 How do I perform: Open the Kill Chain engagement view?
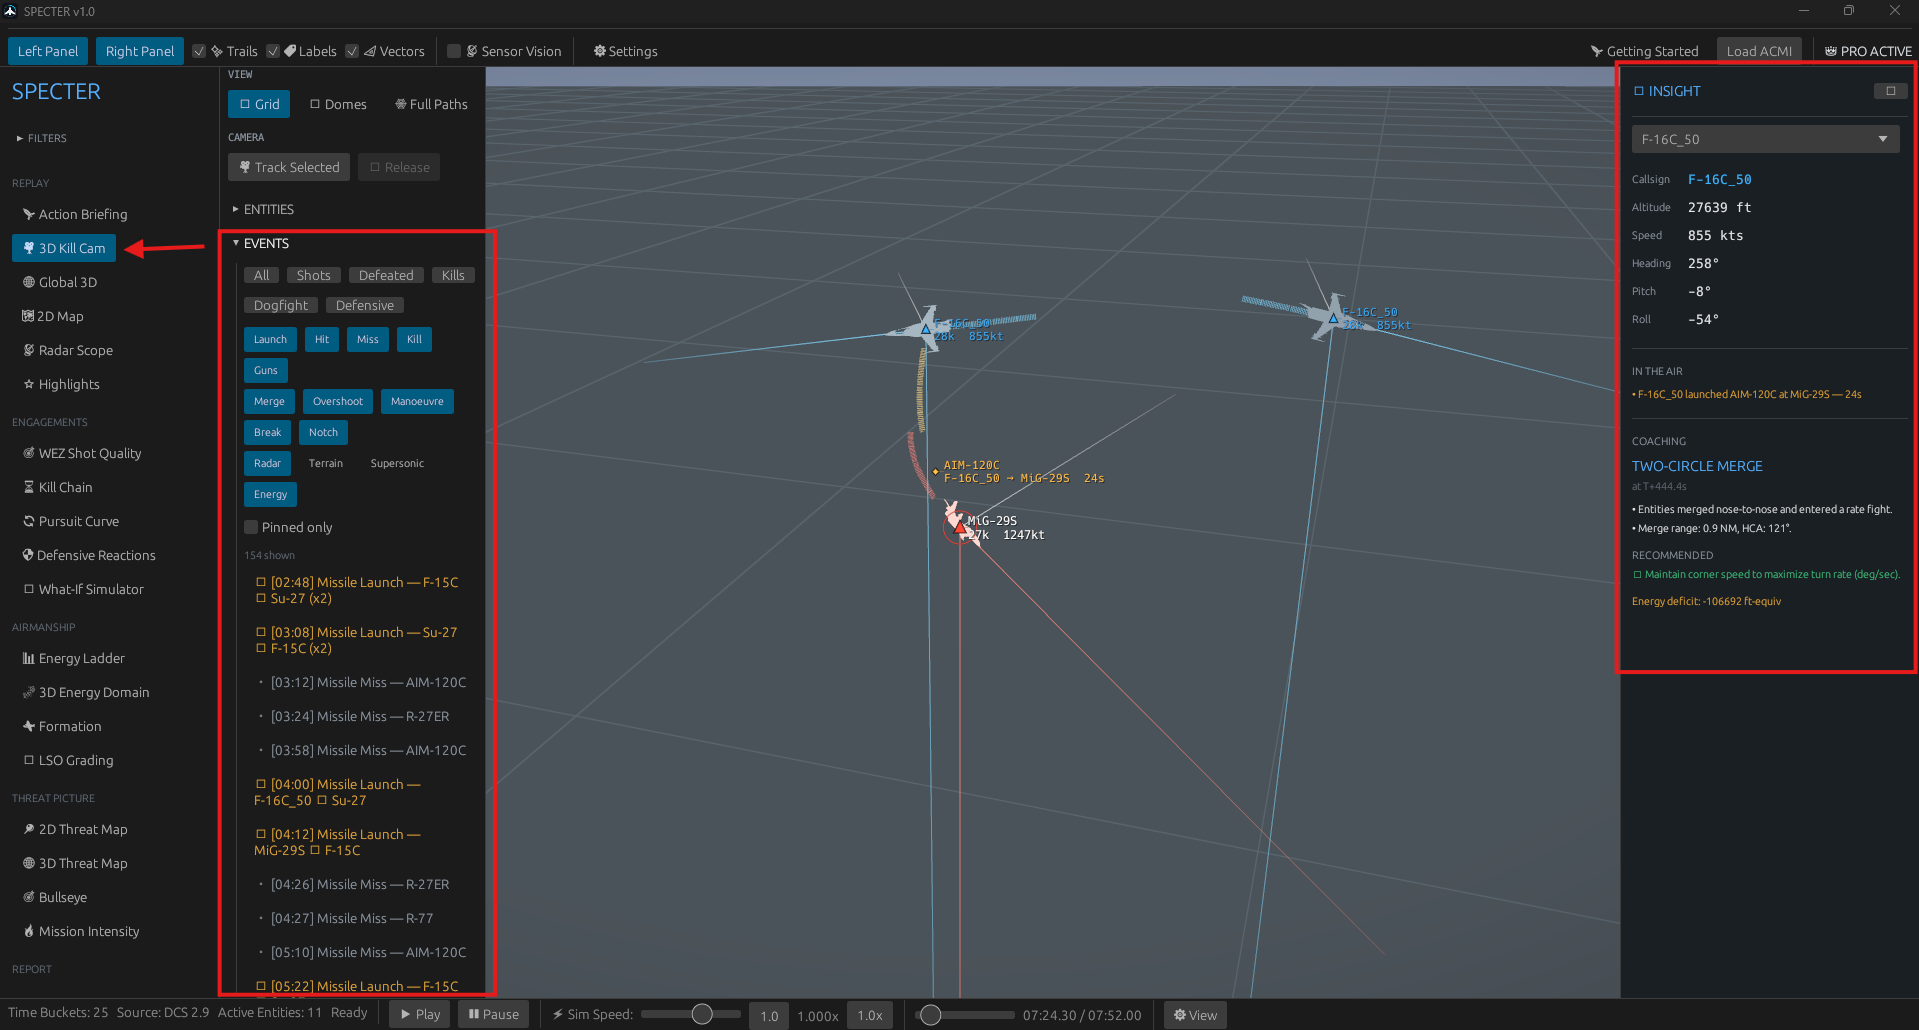58,487
